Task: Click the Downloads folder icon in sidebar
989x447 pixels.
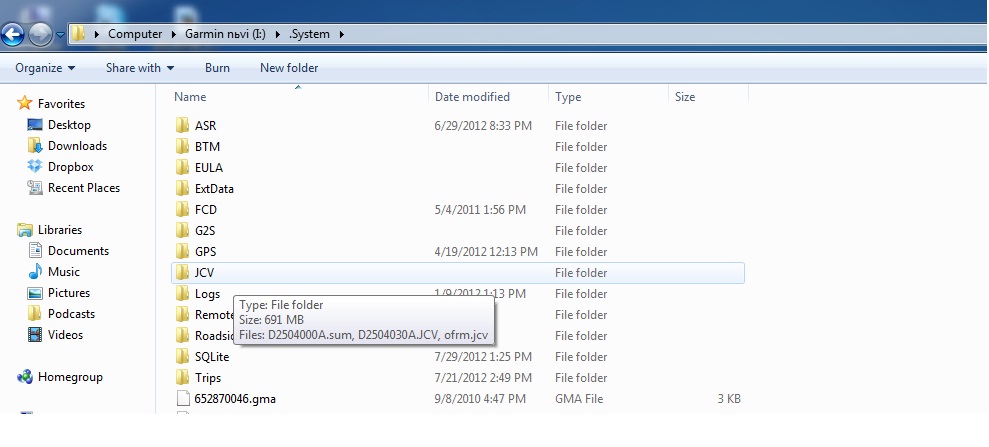Action: (x=35, y=146)
